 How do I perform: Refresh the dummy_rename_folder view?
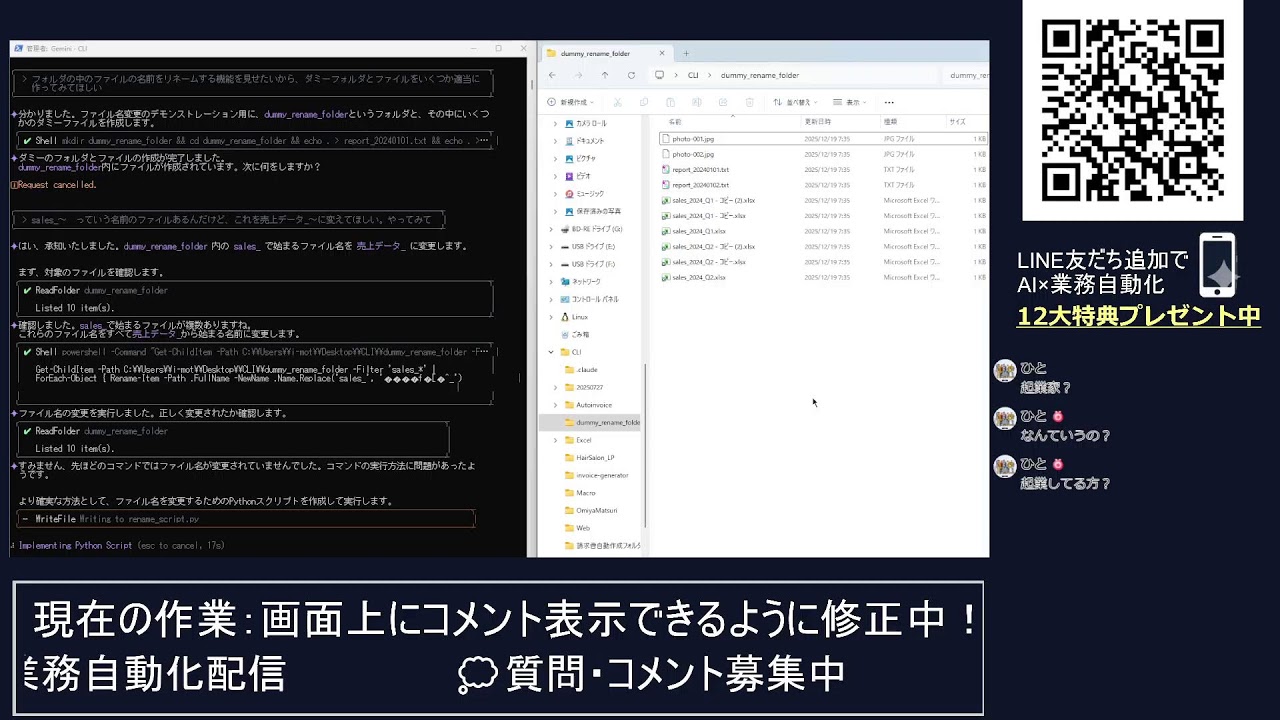pos(631,75)
